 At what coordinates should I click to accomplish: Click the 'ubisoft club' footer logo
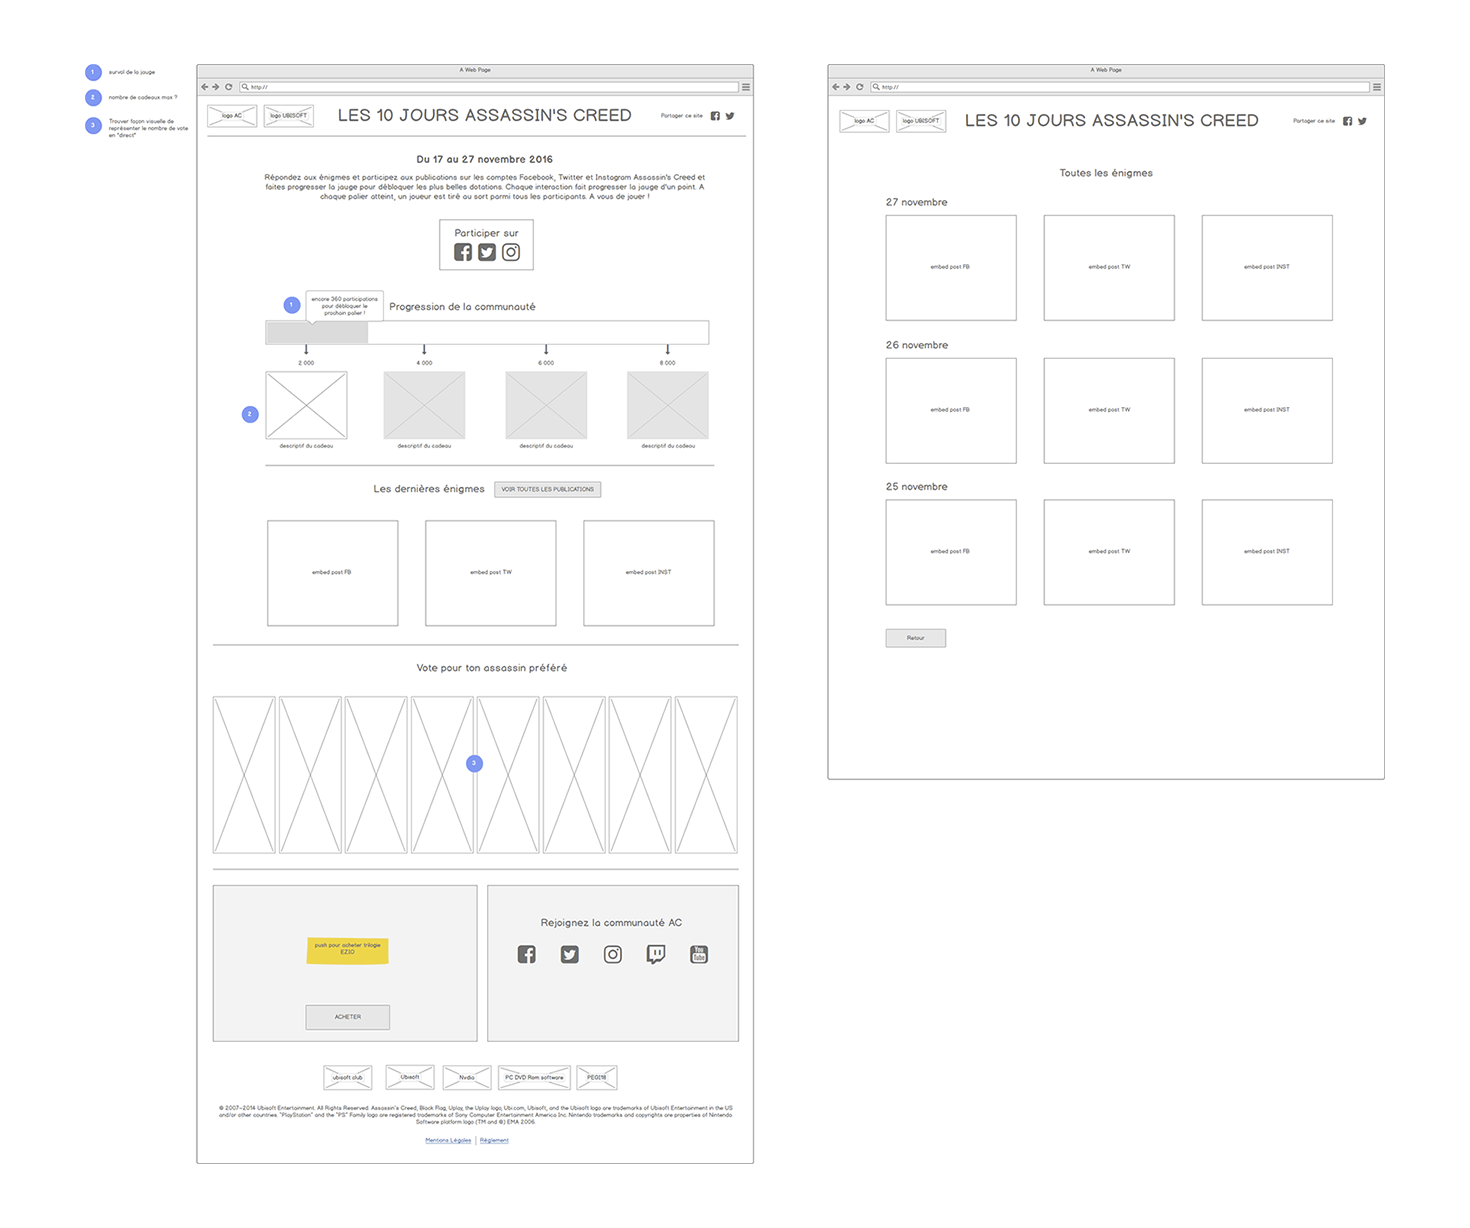(x=348, y=1077)
